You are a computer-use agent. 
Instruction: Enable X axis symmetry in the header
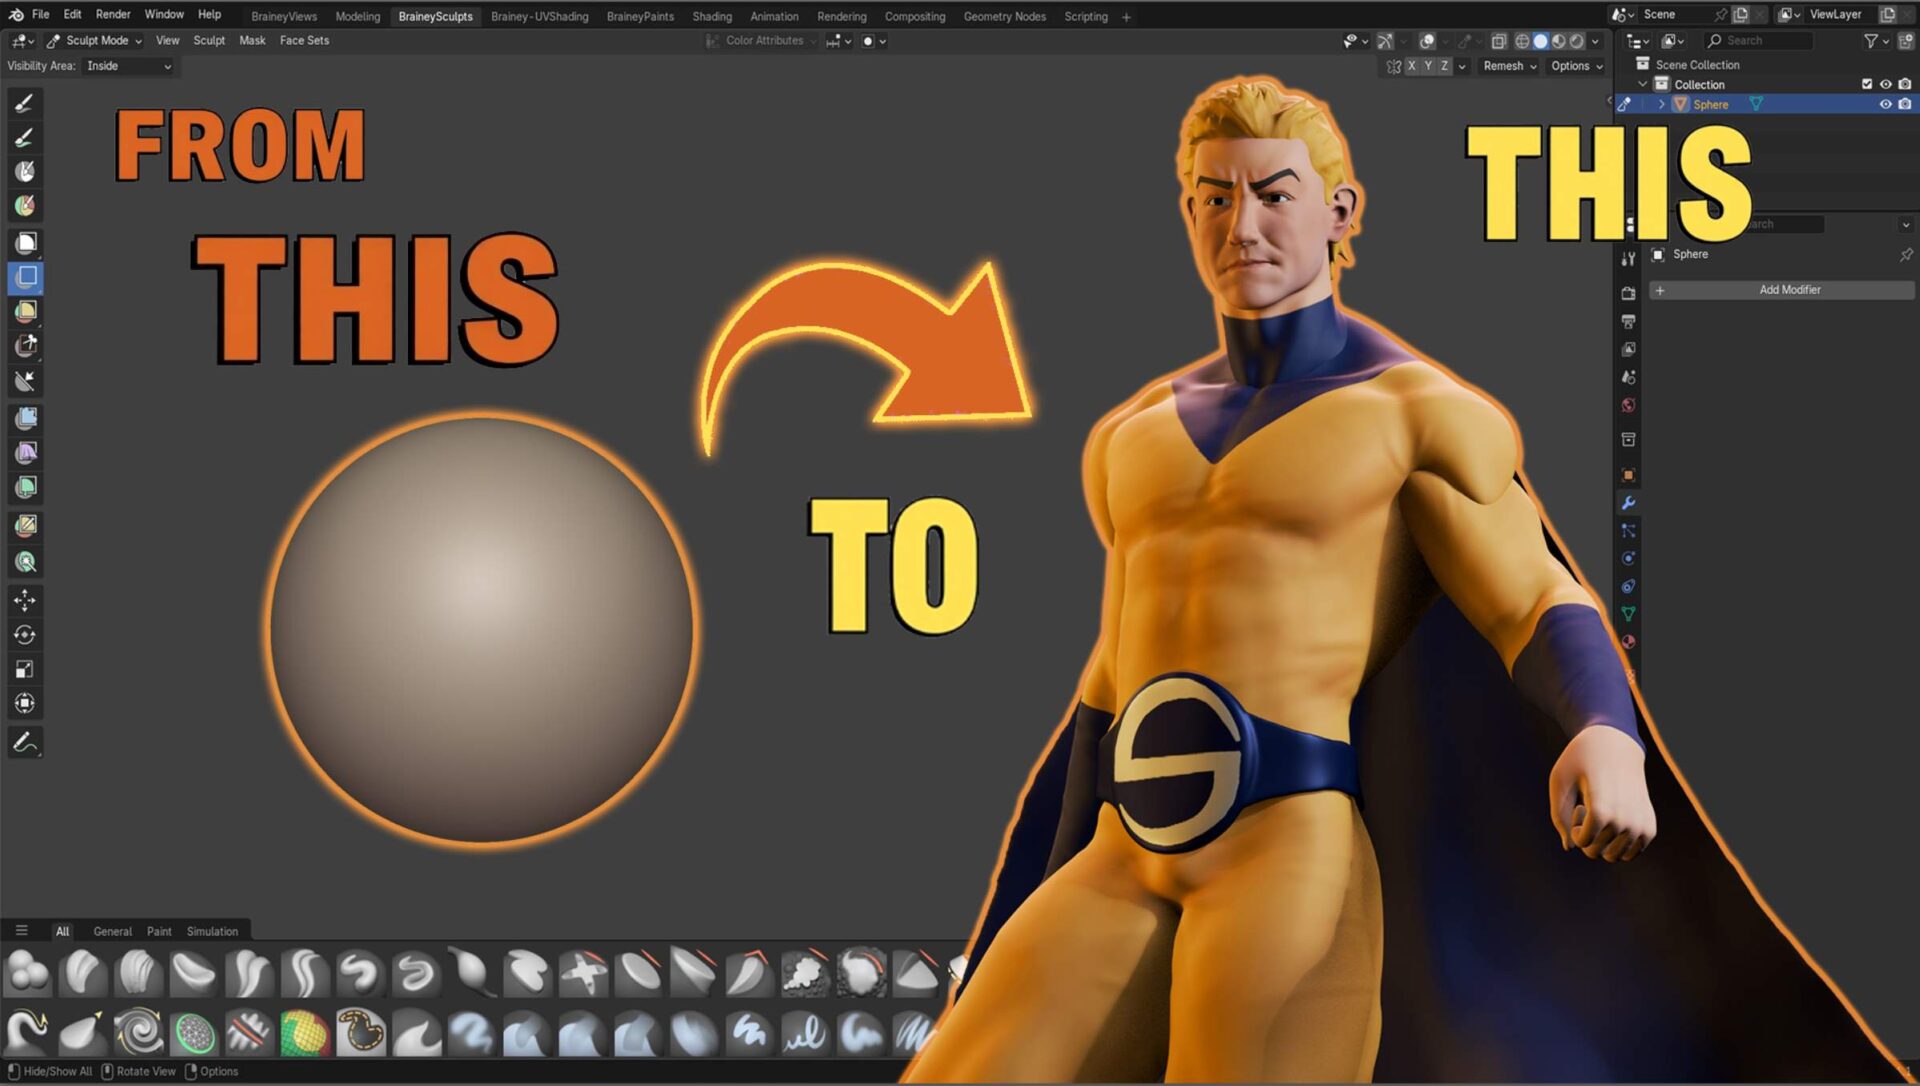(1411, 66)
